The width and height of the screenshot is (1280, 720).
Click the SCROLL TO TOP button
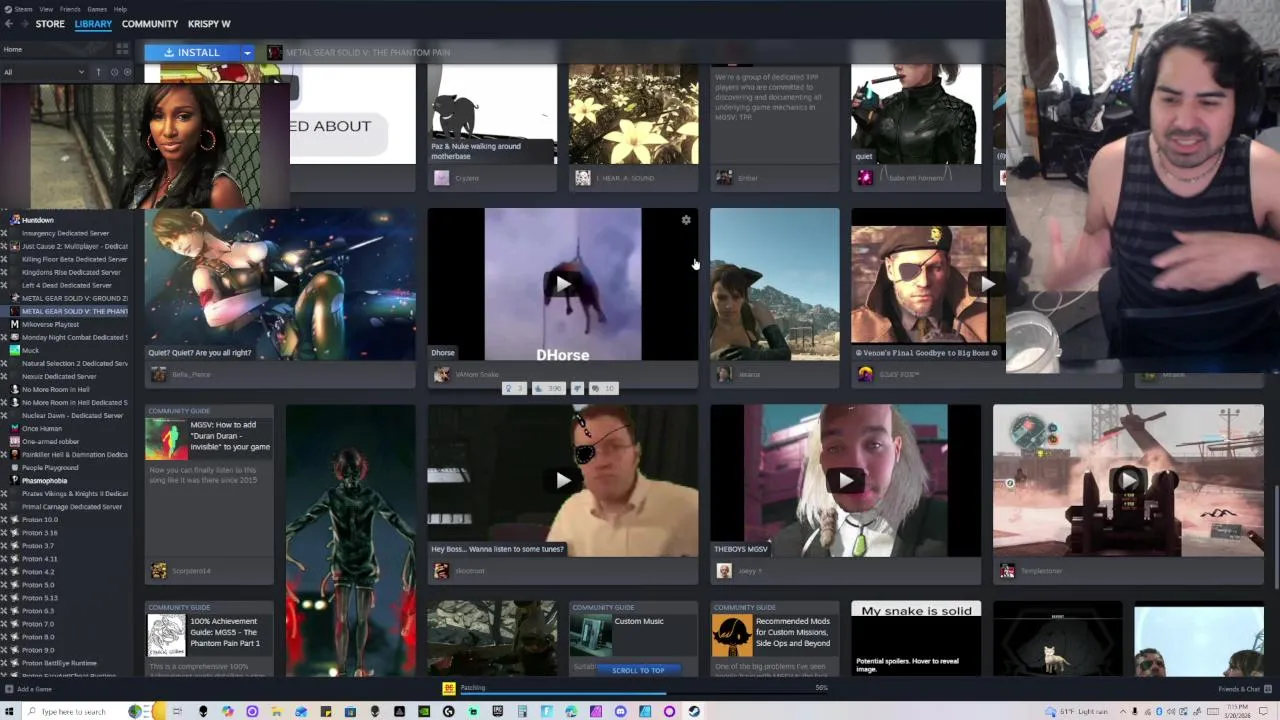[638, 670]
